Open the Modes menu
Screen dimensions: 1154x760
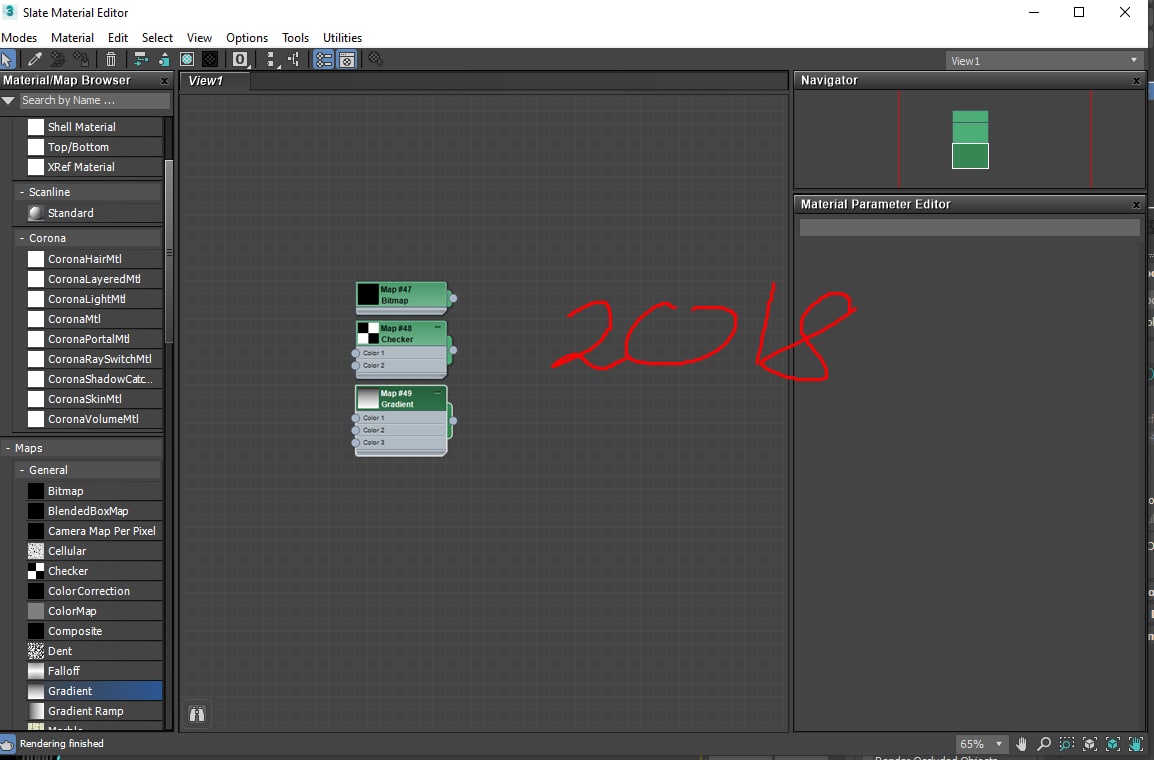(x=19, y=38)
